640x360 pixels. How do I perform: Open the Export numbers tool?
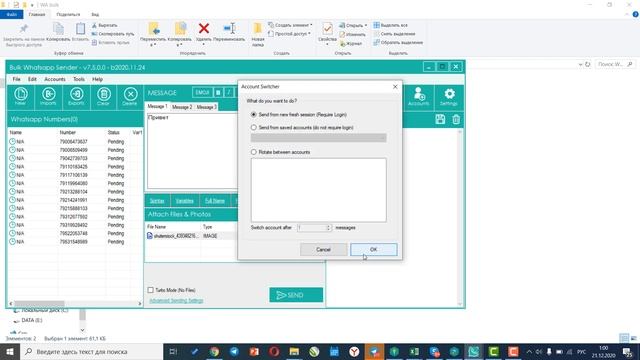(x=76, y=97)
